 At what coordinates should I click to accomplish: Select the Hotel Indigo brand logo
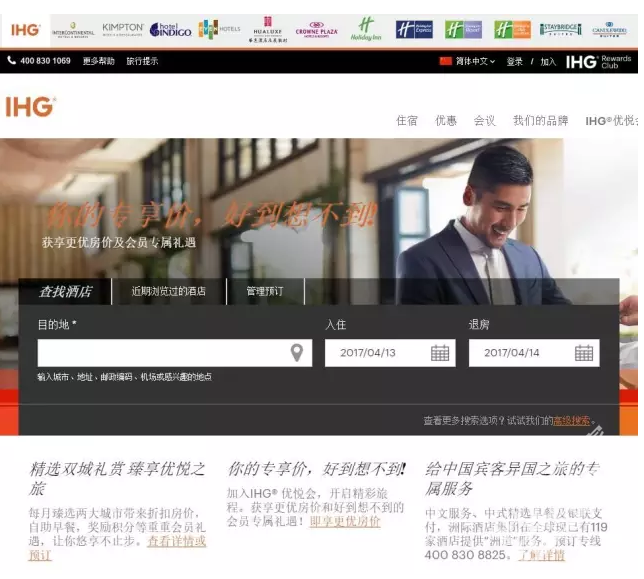[x=170, y=30]
